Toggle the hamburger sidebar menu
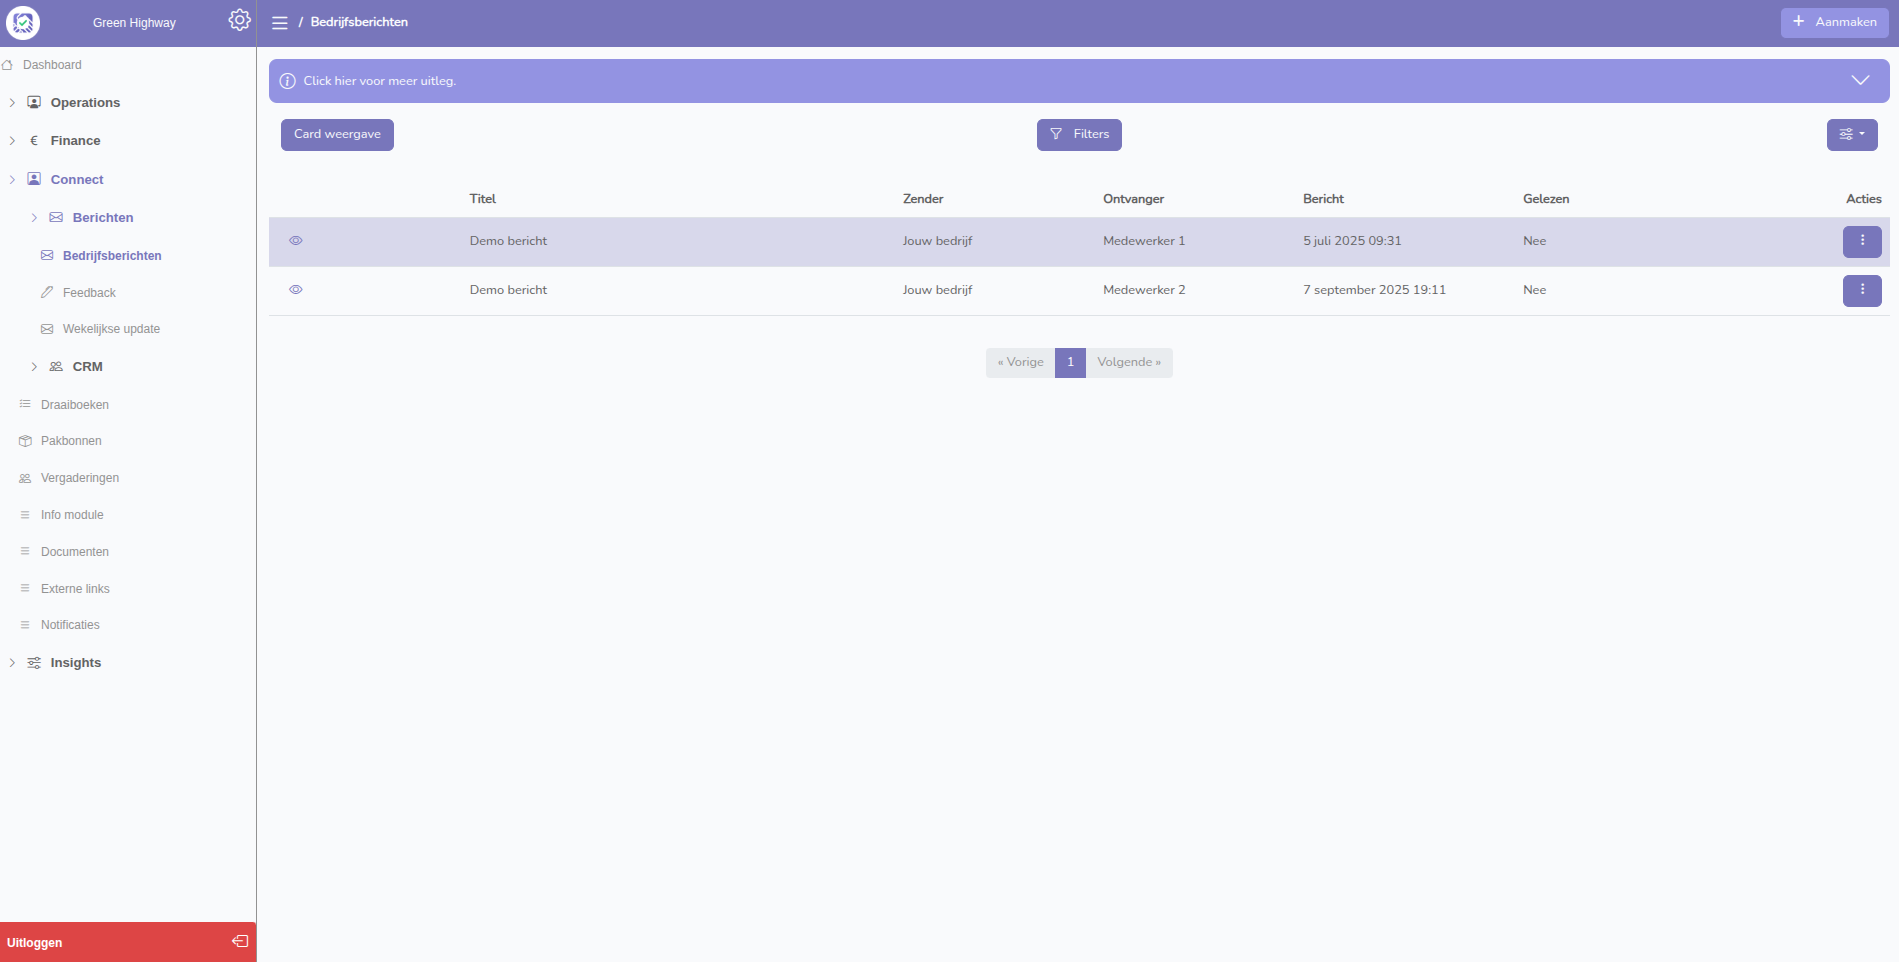Image resolution: width=1899 pixels, height=962 pixels. (280, 22)
